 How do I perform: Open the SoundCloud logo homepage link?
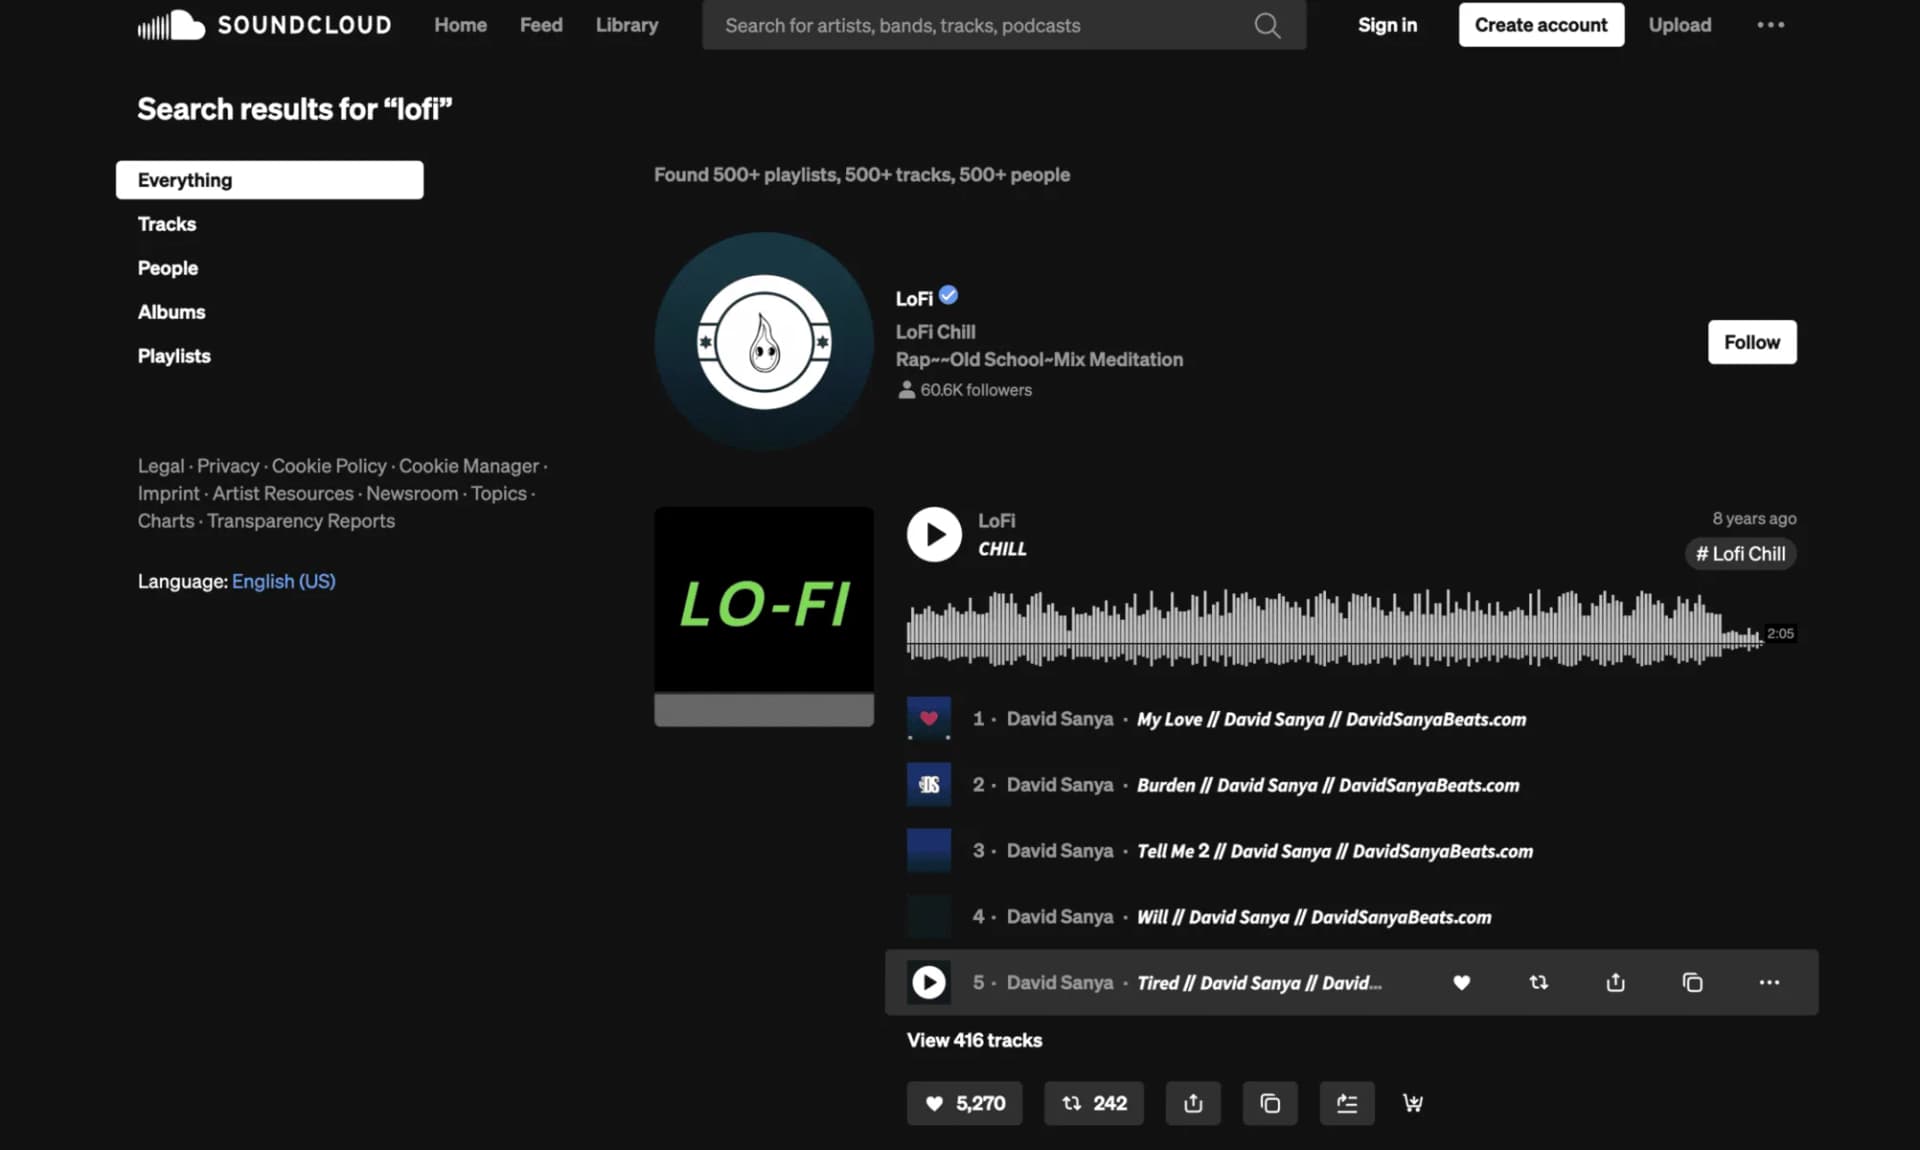click(265, 25)
